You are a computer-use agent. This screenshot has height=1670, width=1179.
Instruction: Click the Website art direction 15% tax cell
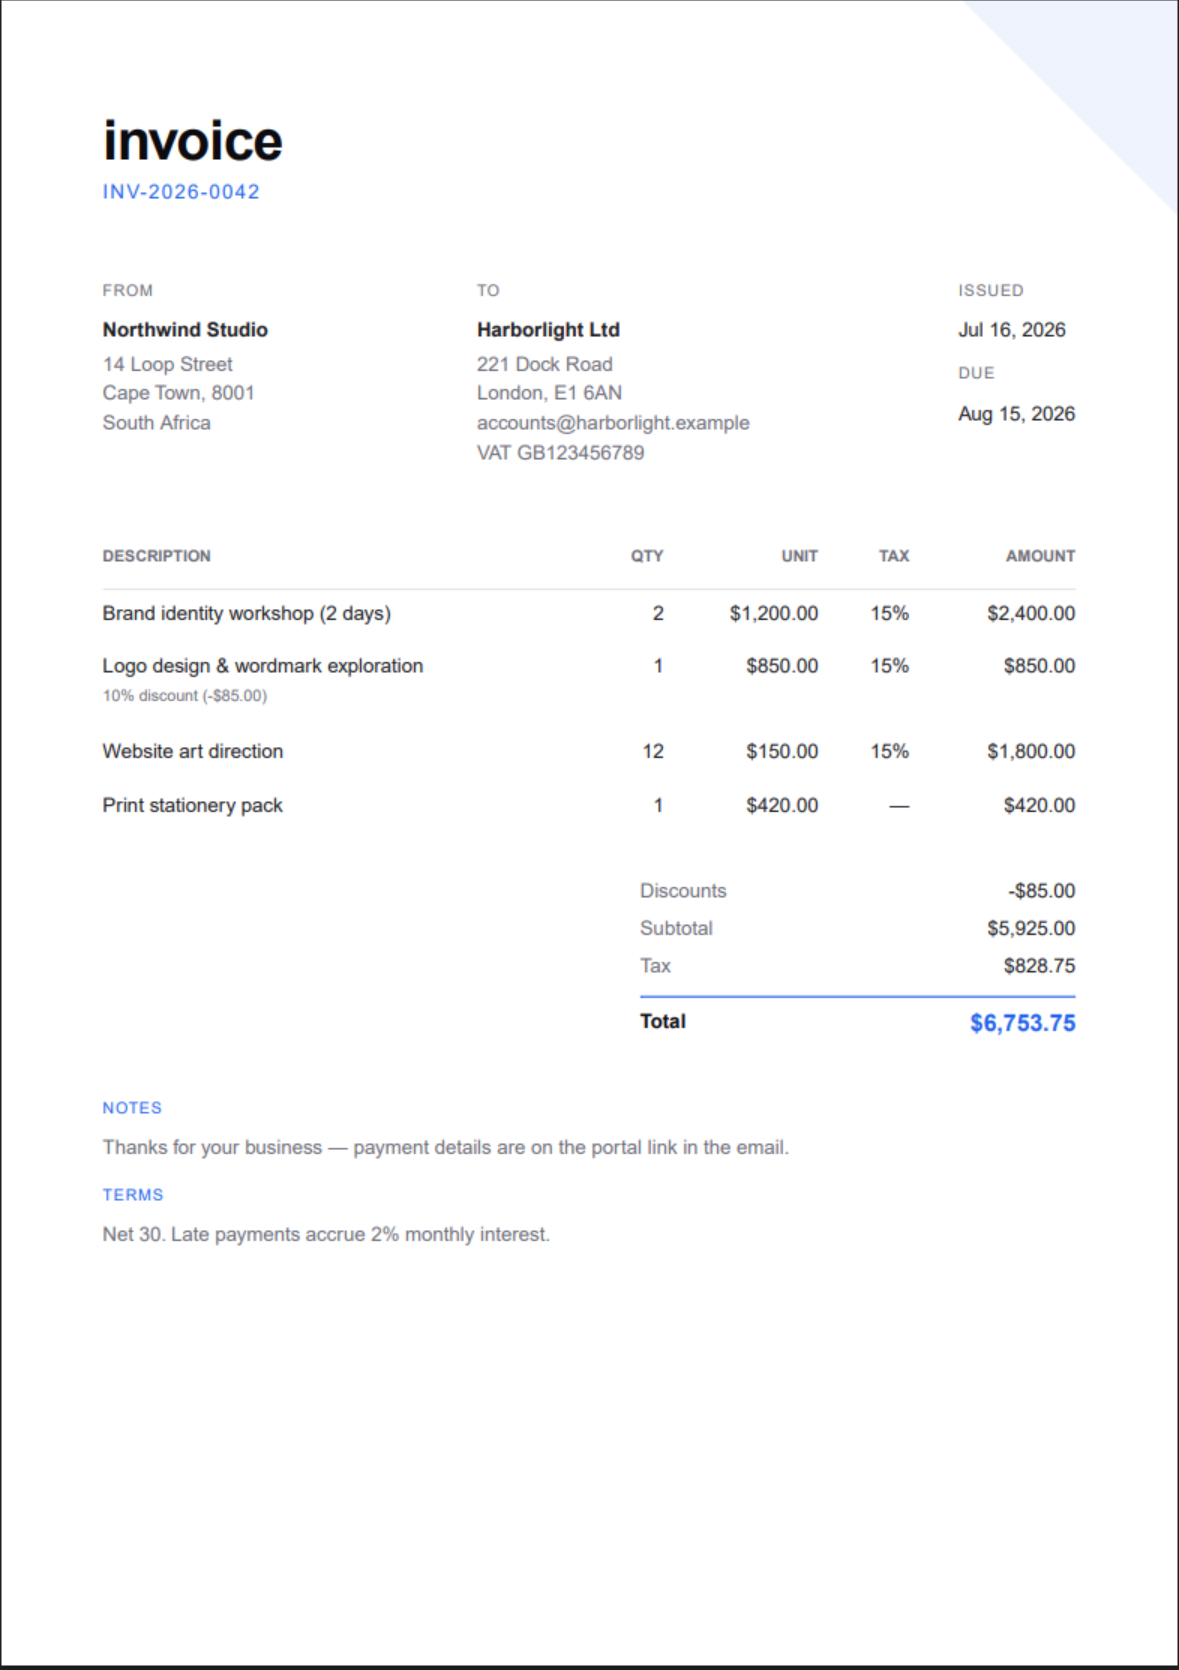point(889,752)
